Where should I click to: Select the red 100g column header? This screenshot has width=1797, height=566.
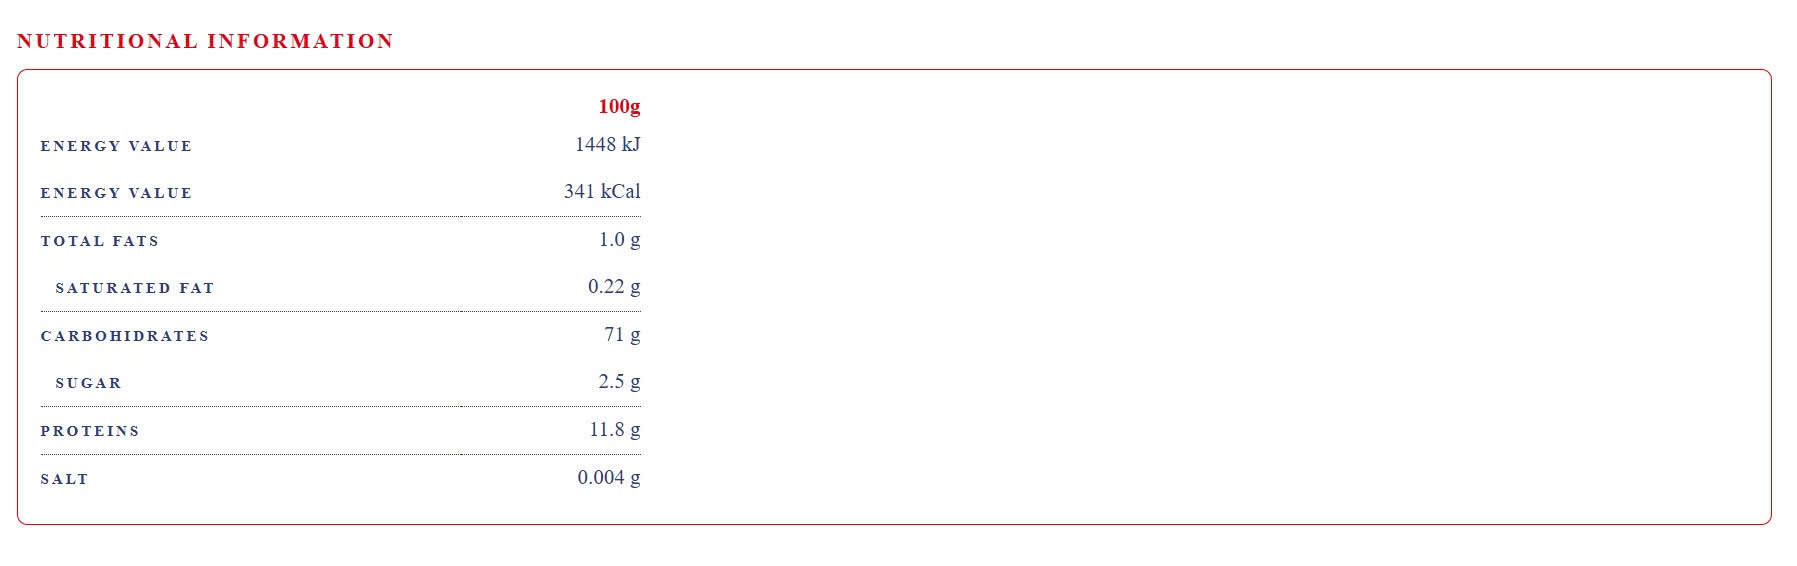tap(619, 106)
